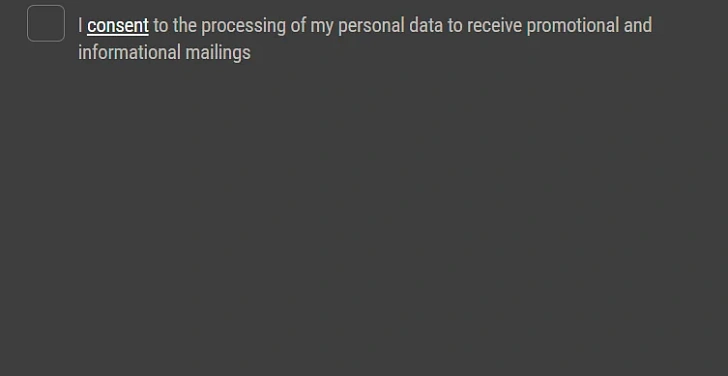Enable the personal data processing checkbox
This screenshot has width=728, height=376.
click(x=46, y=24)
